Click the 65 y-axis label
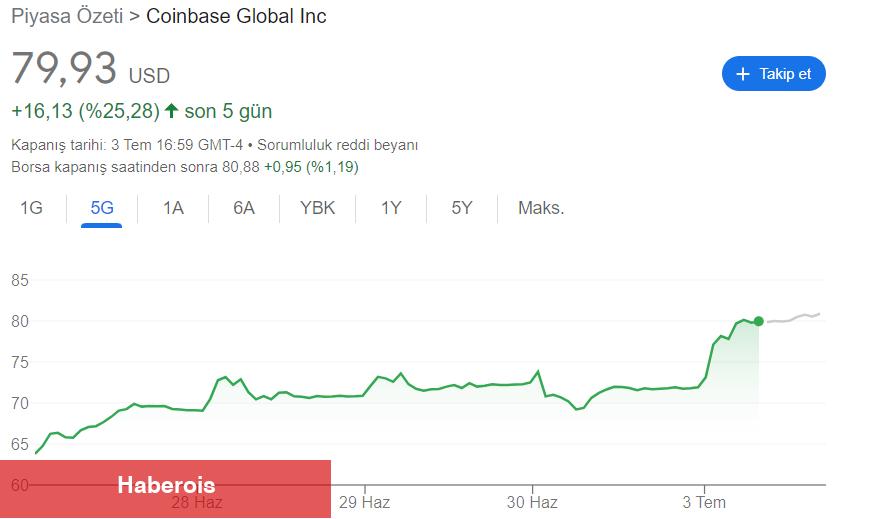 pos(20,444)
